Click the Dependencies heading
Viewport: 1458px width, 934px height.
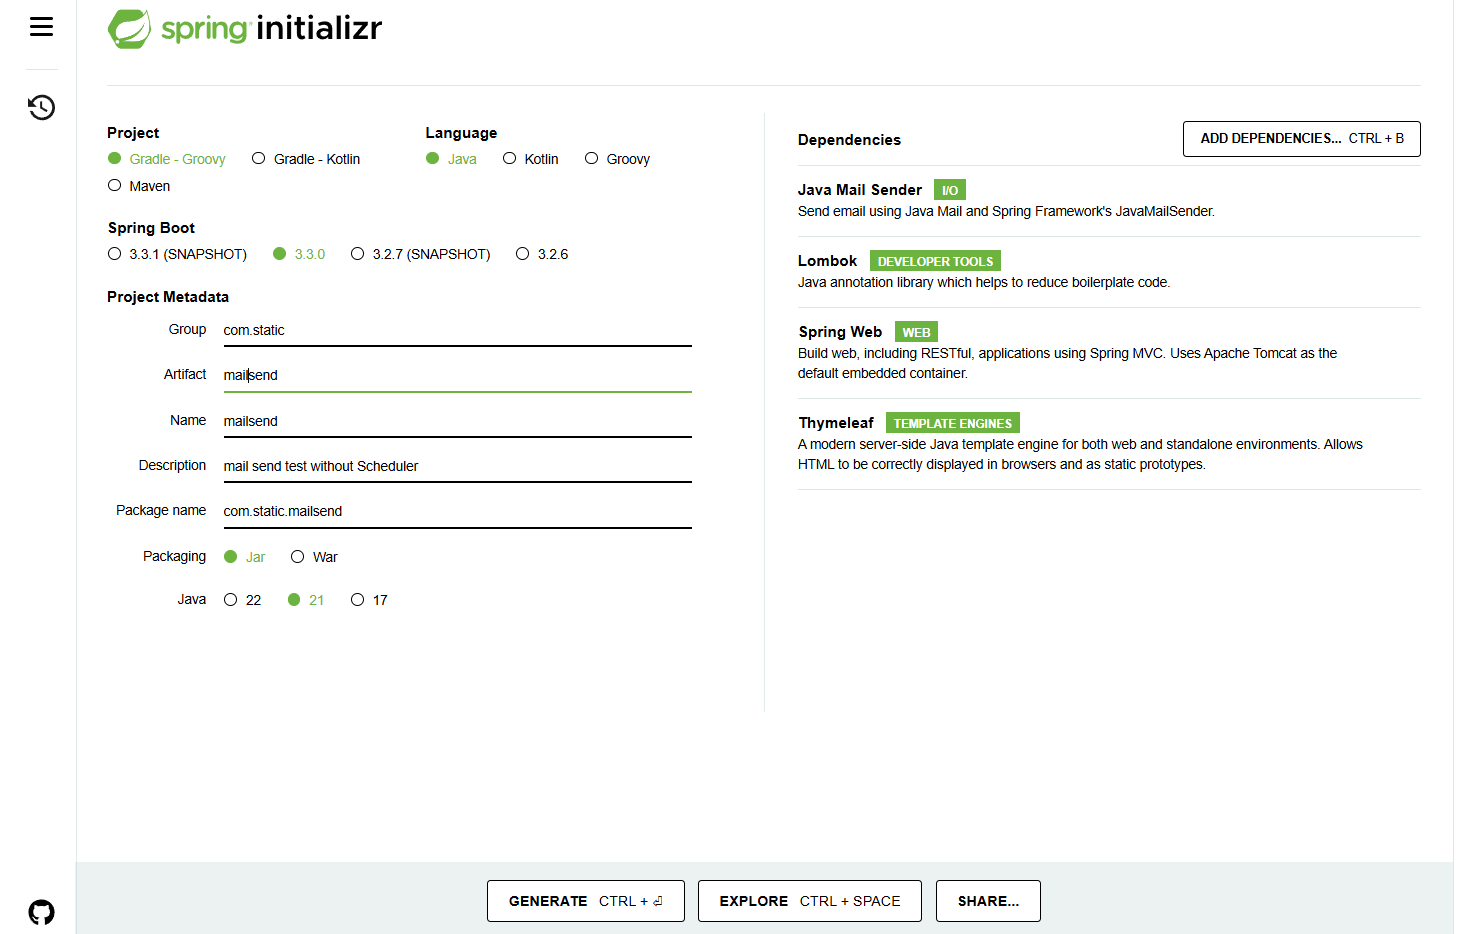pos(849,140)
